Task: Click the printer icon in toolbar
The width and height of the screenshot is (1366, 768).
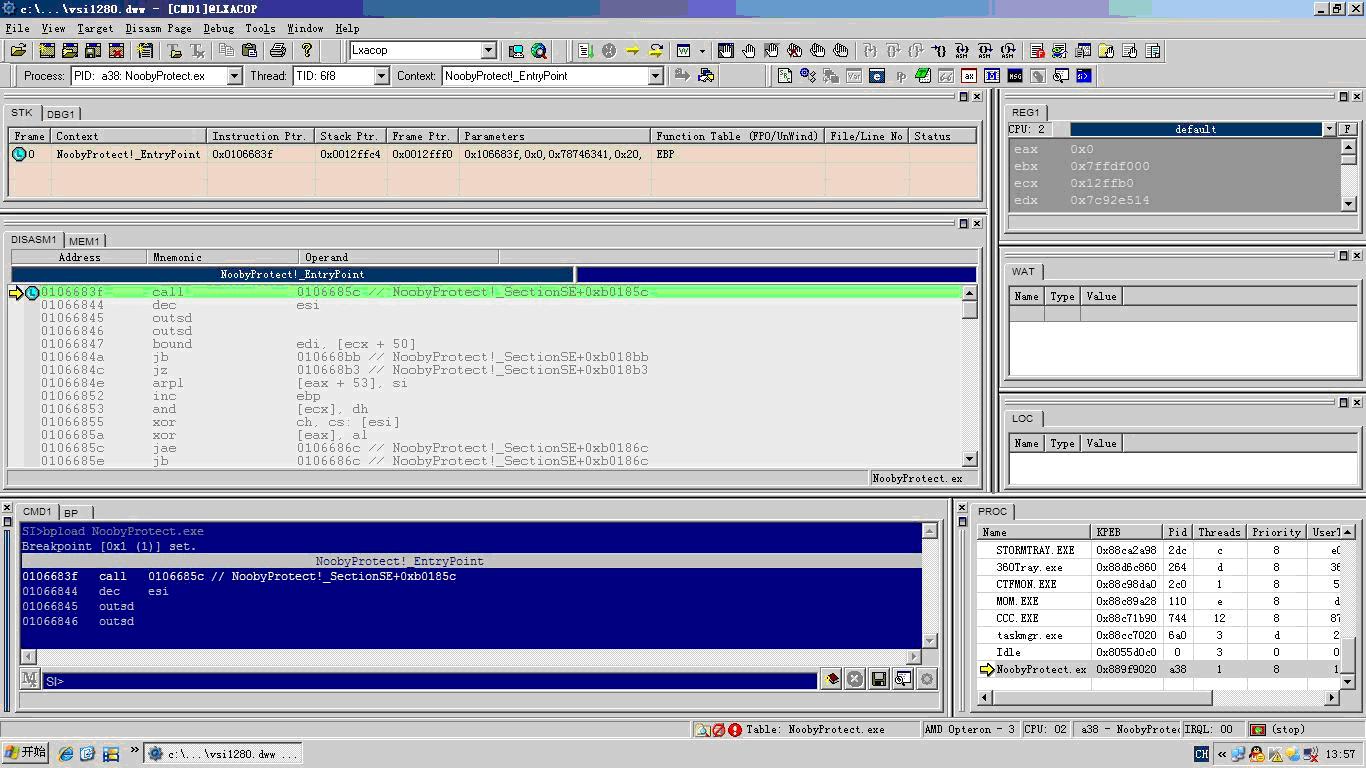Action: tap(278, 51)
